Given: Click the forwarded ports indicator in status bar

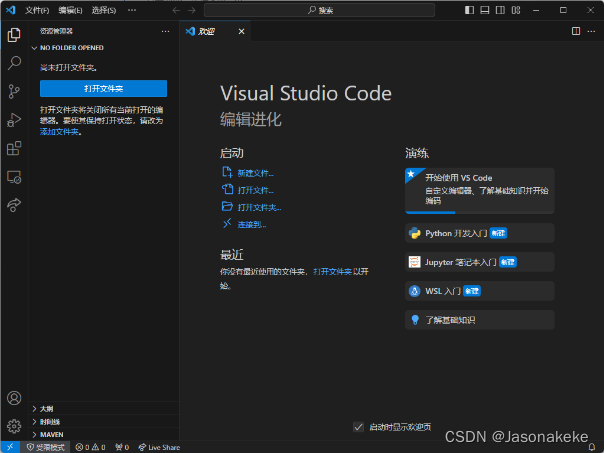Looking at the screenshot, I should pyautogui.click(x=122, y=447).
